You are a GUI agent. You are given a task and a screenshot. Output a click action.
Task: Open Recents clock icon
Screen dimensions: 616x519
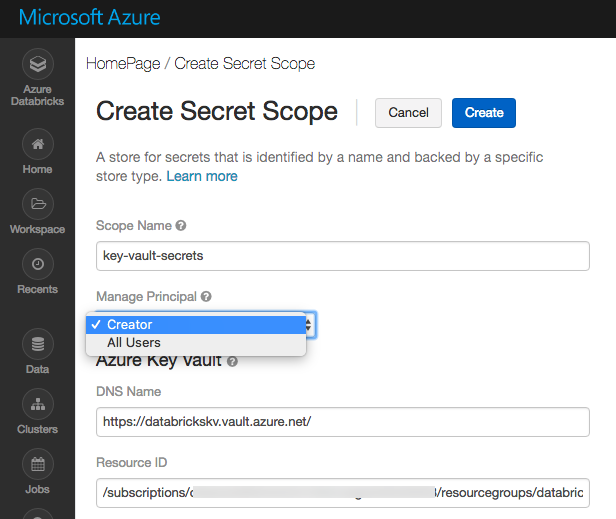click(38, 264)
